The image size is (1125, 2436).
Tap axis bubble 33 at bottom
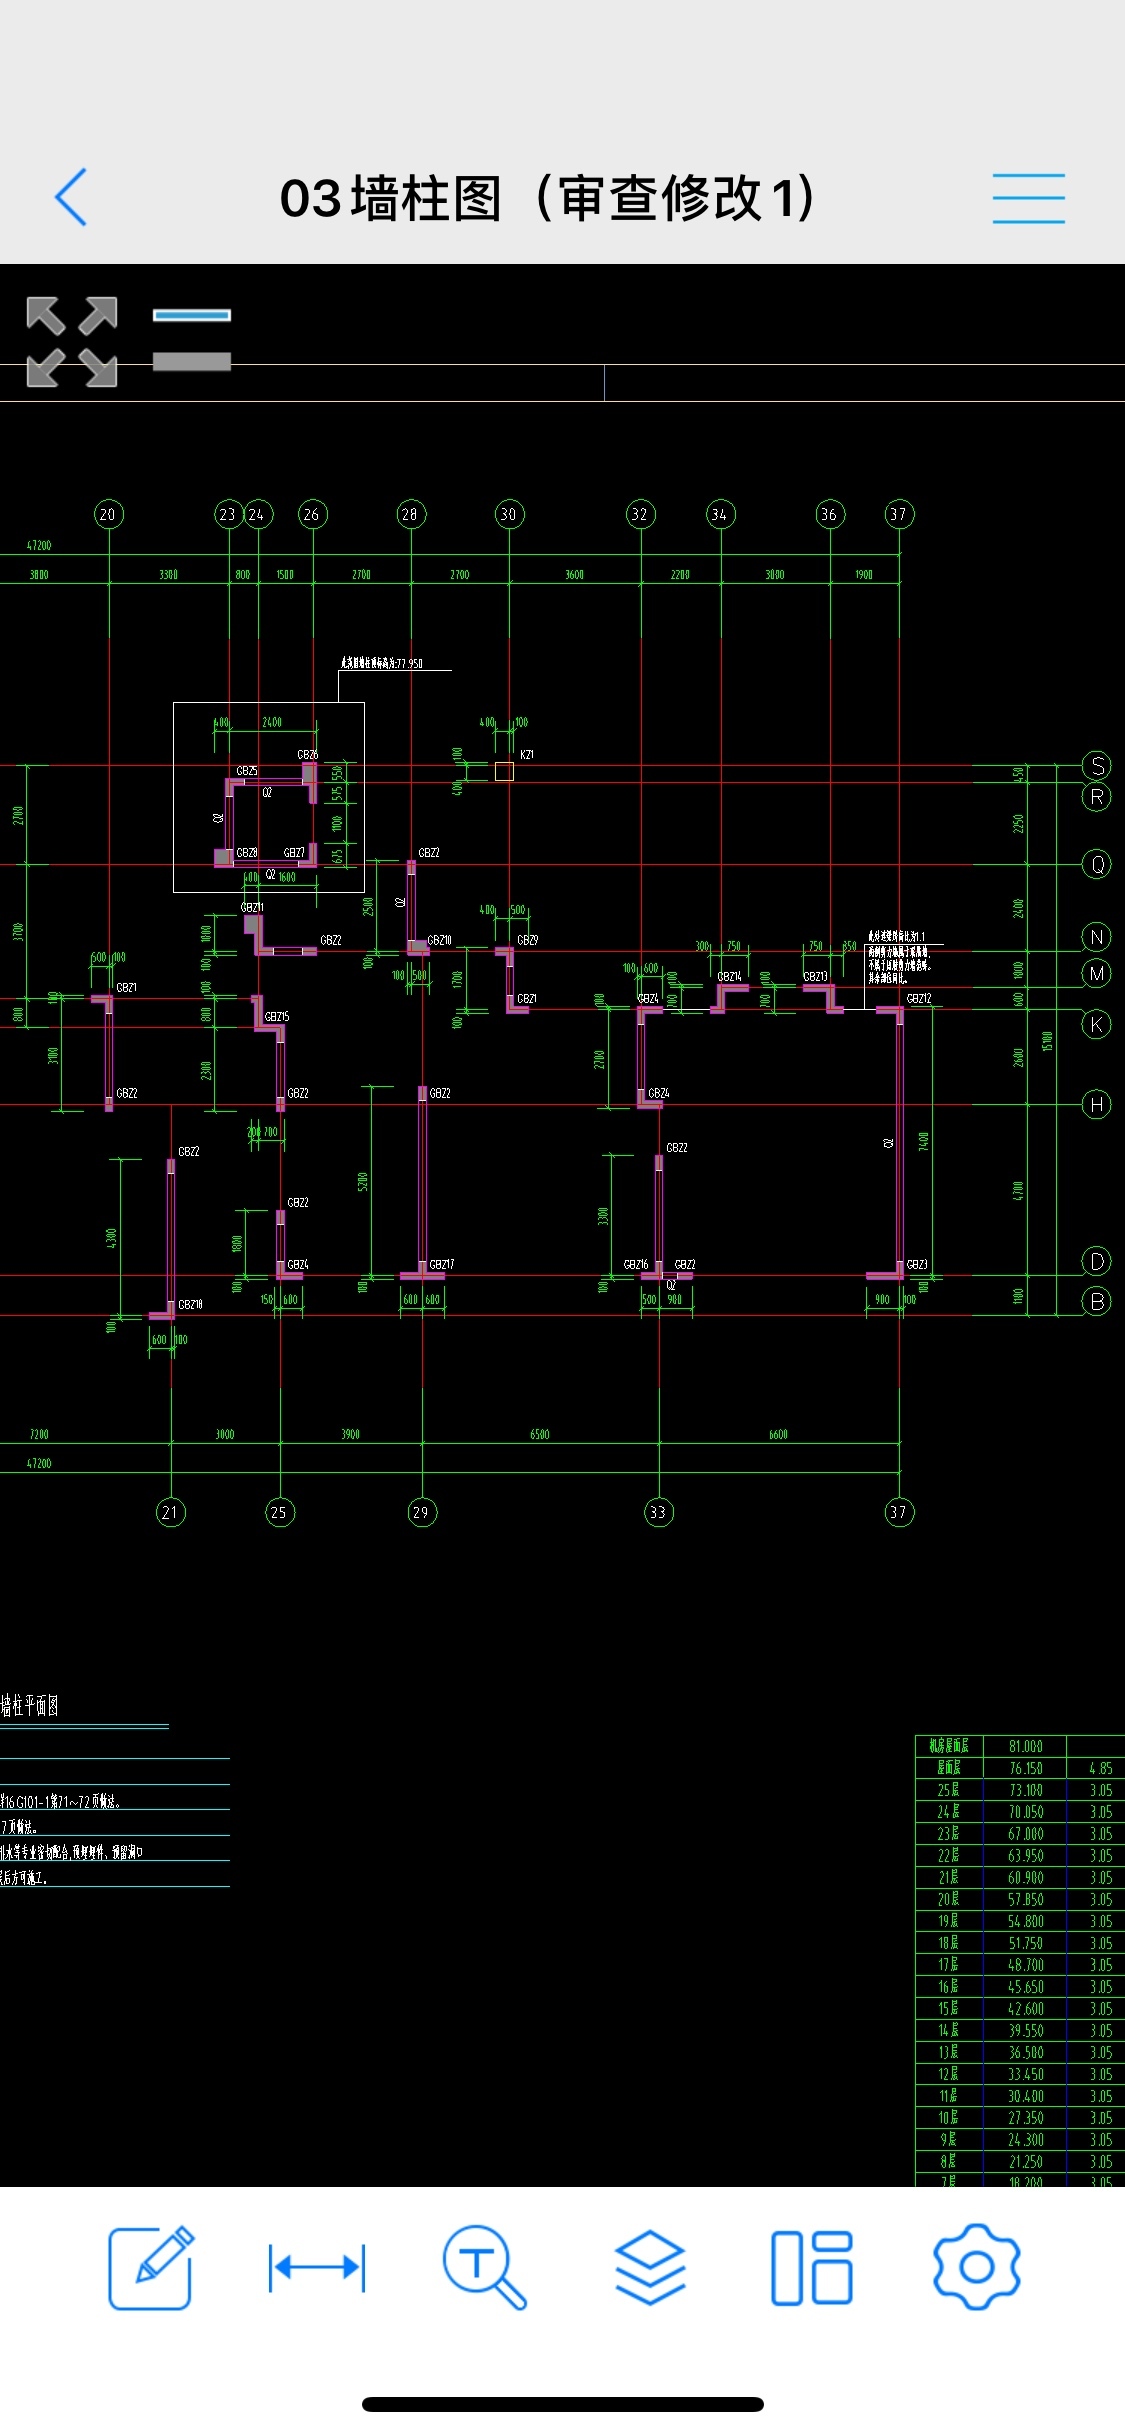(658, 1512)
